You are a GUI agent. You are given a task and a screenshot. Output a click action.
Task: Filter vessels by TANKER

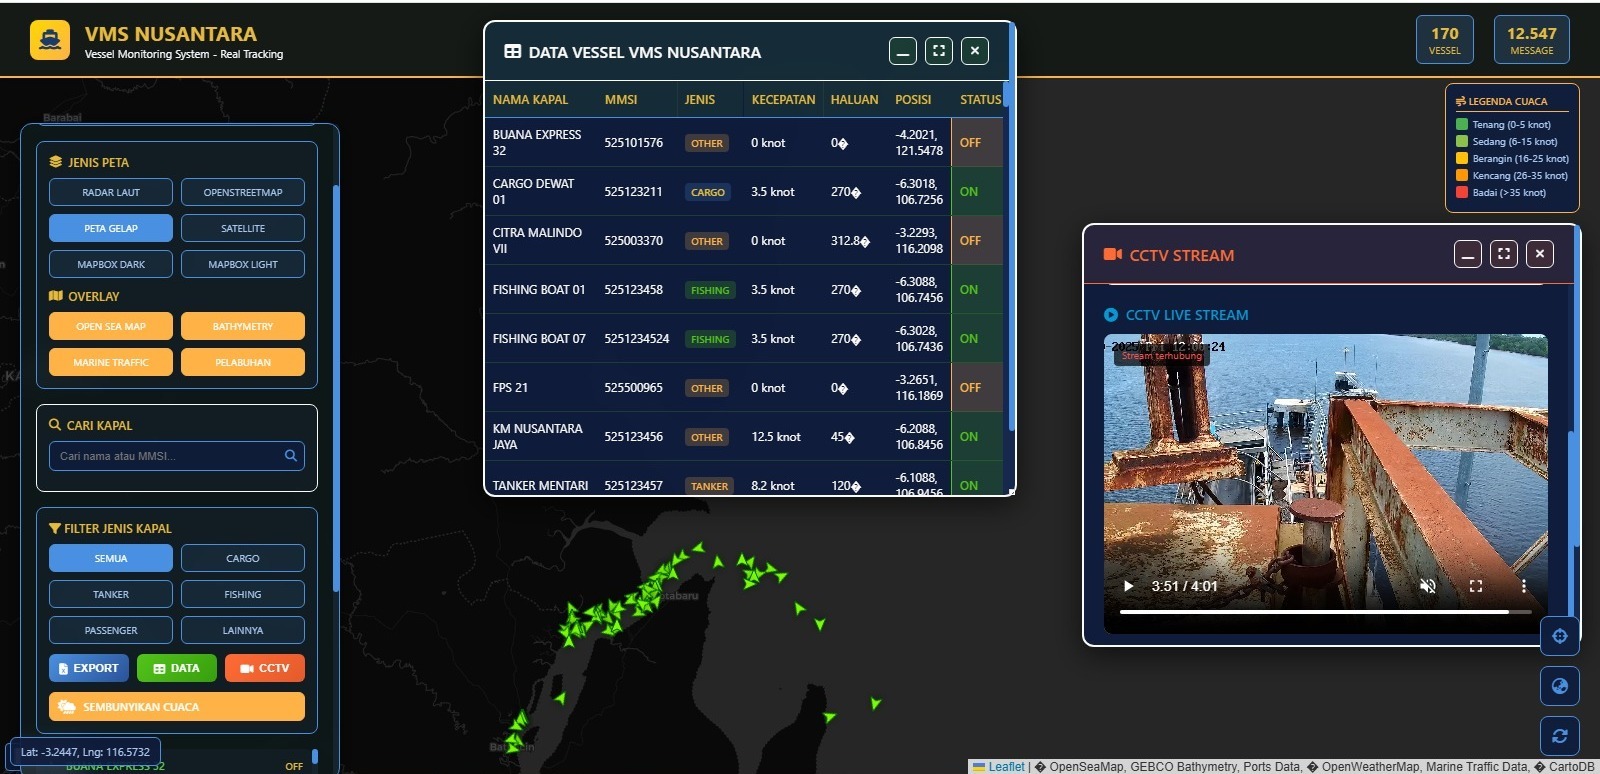[111, 594]
